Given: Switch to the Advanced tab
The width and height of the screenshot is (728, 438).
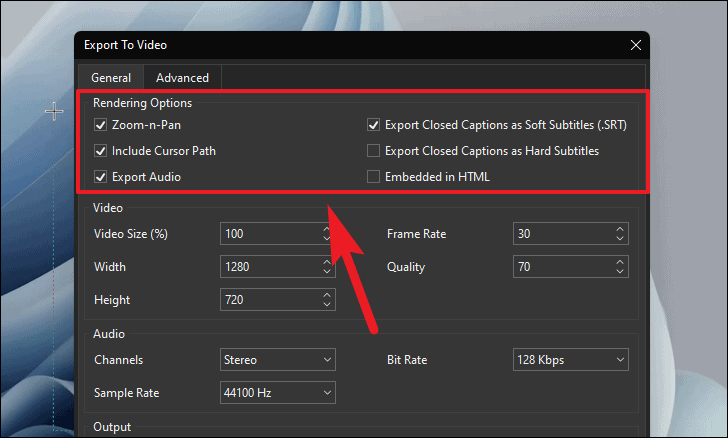Looking at the screenshot, I should click(182, 78).
